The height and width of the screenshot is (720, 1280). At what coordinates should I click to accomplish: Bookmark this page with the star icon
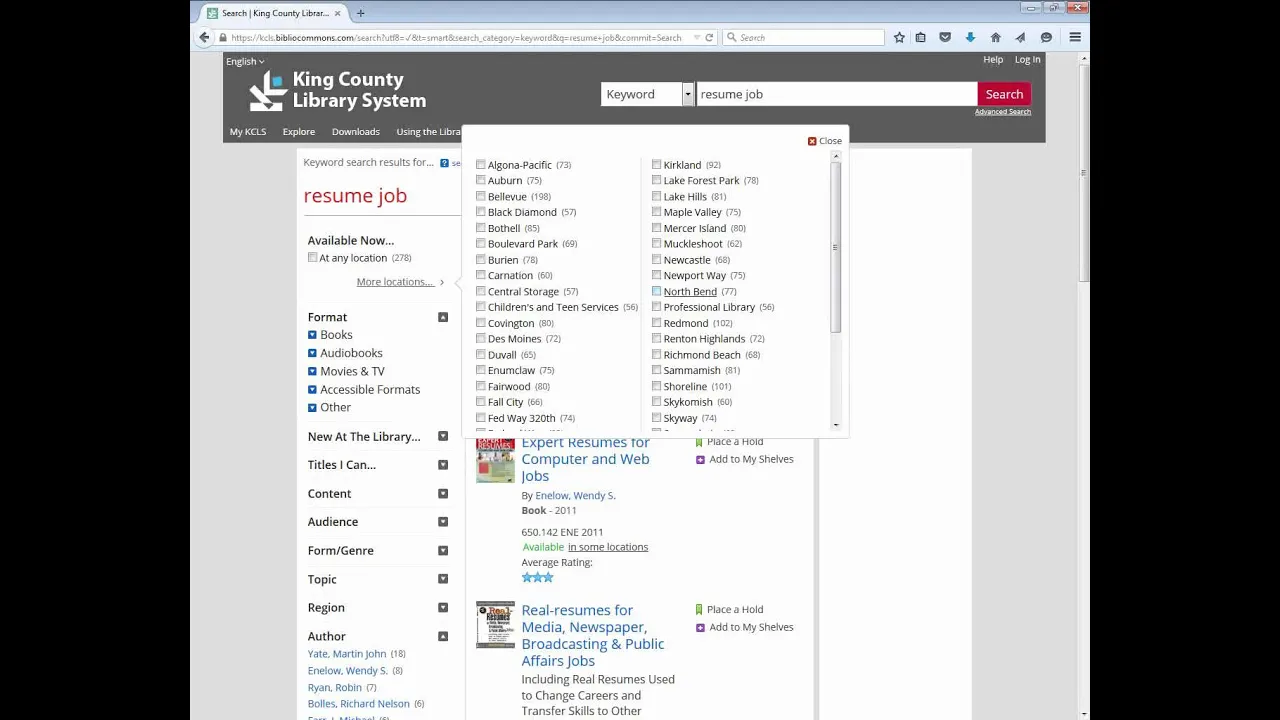pyautogui.click(x=899, y=37)
